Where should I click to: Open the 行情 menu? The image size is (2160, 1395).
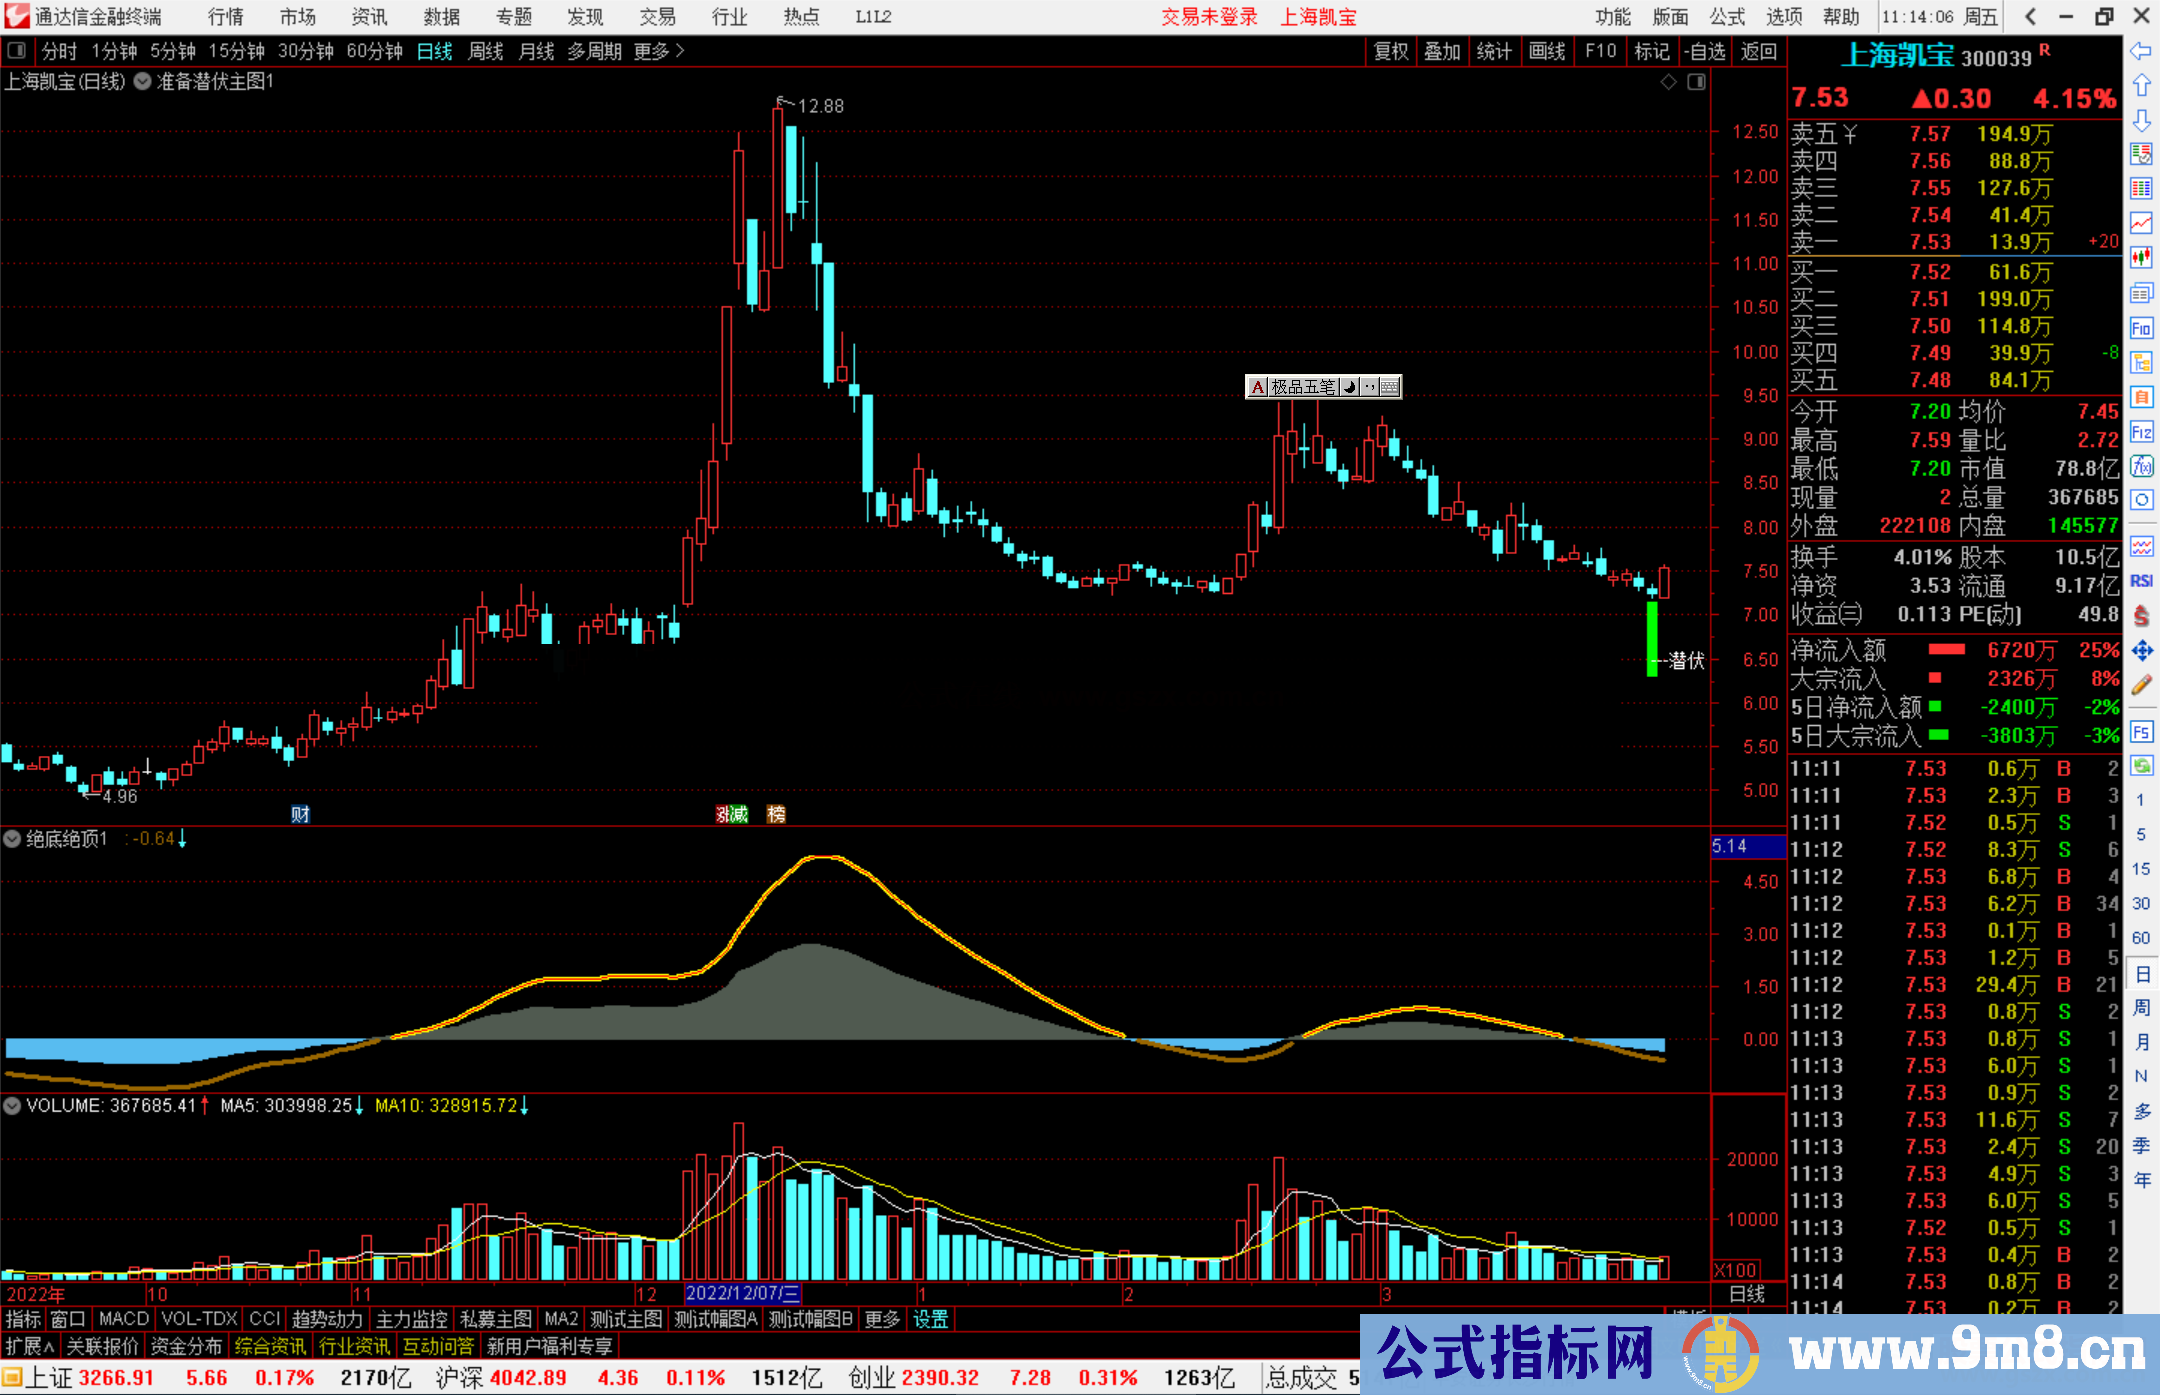(x=225, y=17)
